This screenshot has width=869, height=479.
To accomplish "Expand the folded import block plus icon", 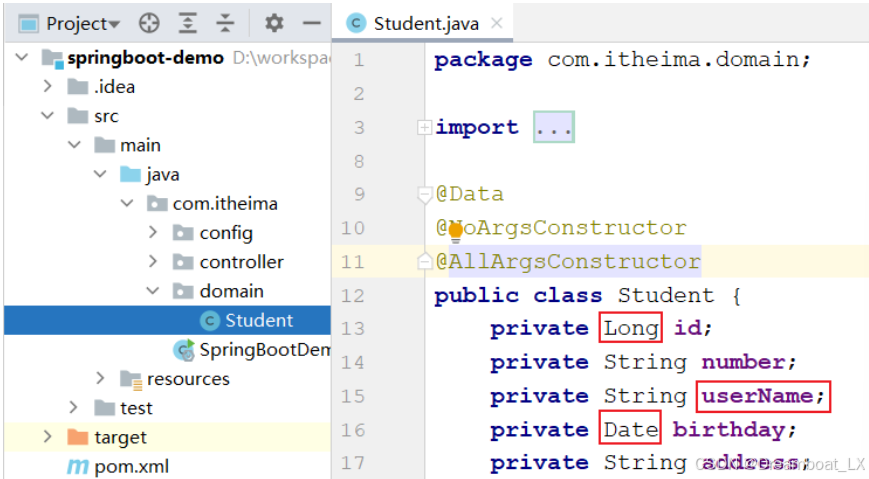I will (424, 128).
